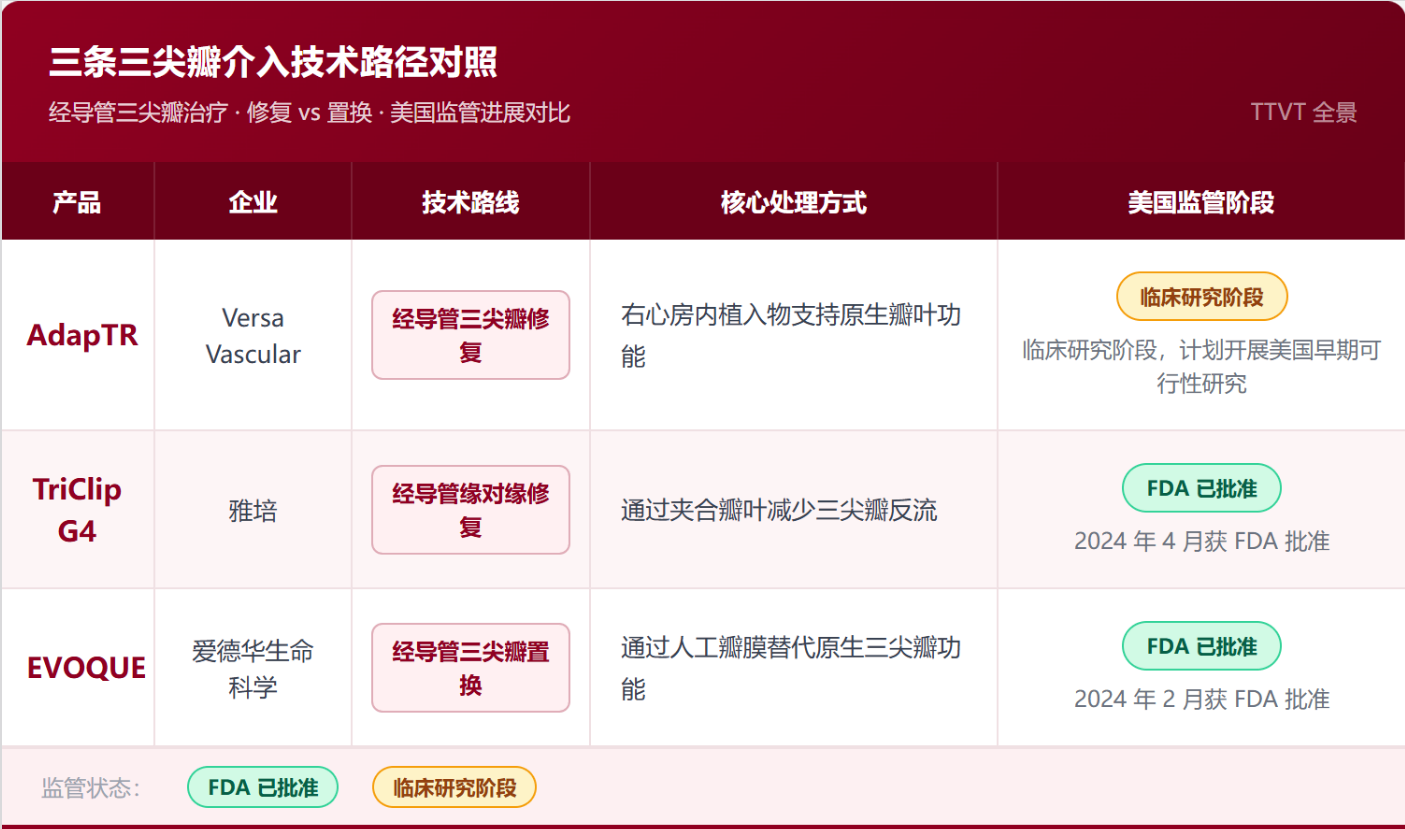Click the FDA 已批准 badge in the legend

[263, 787]
